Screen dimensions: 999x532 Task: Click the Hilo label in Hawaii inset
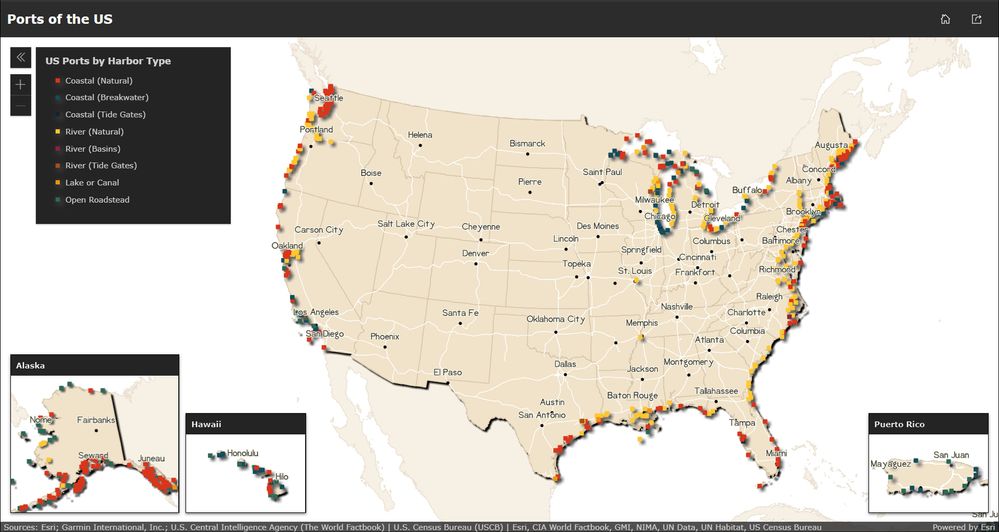tap(281, 475)
